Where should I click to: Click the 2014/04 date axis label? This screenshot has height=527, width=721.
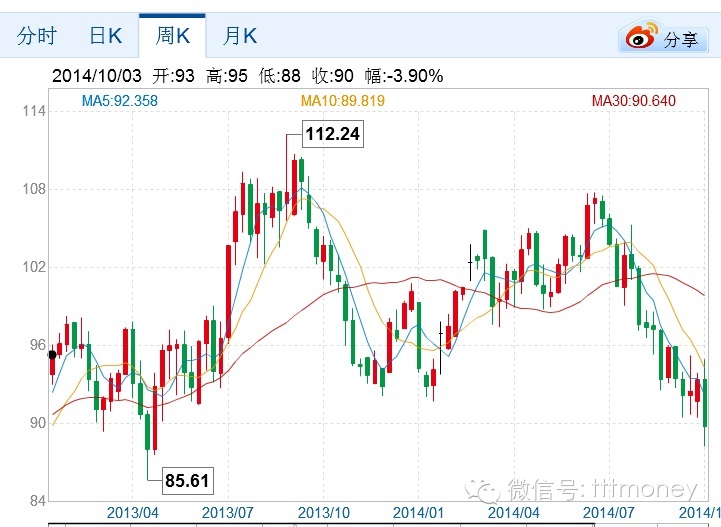click(514, 513)
